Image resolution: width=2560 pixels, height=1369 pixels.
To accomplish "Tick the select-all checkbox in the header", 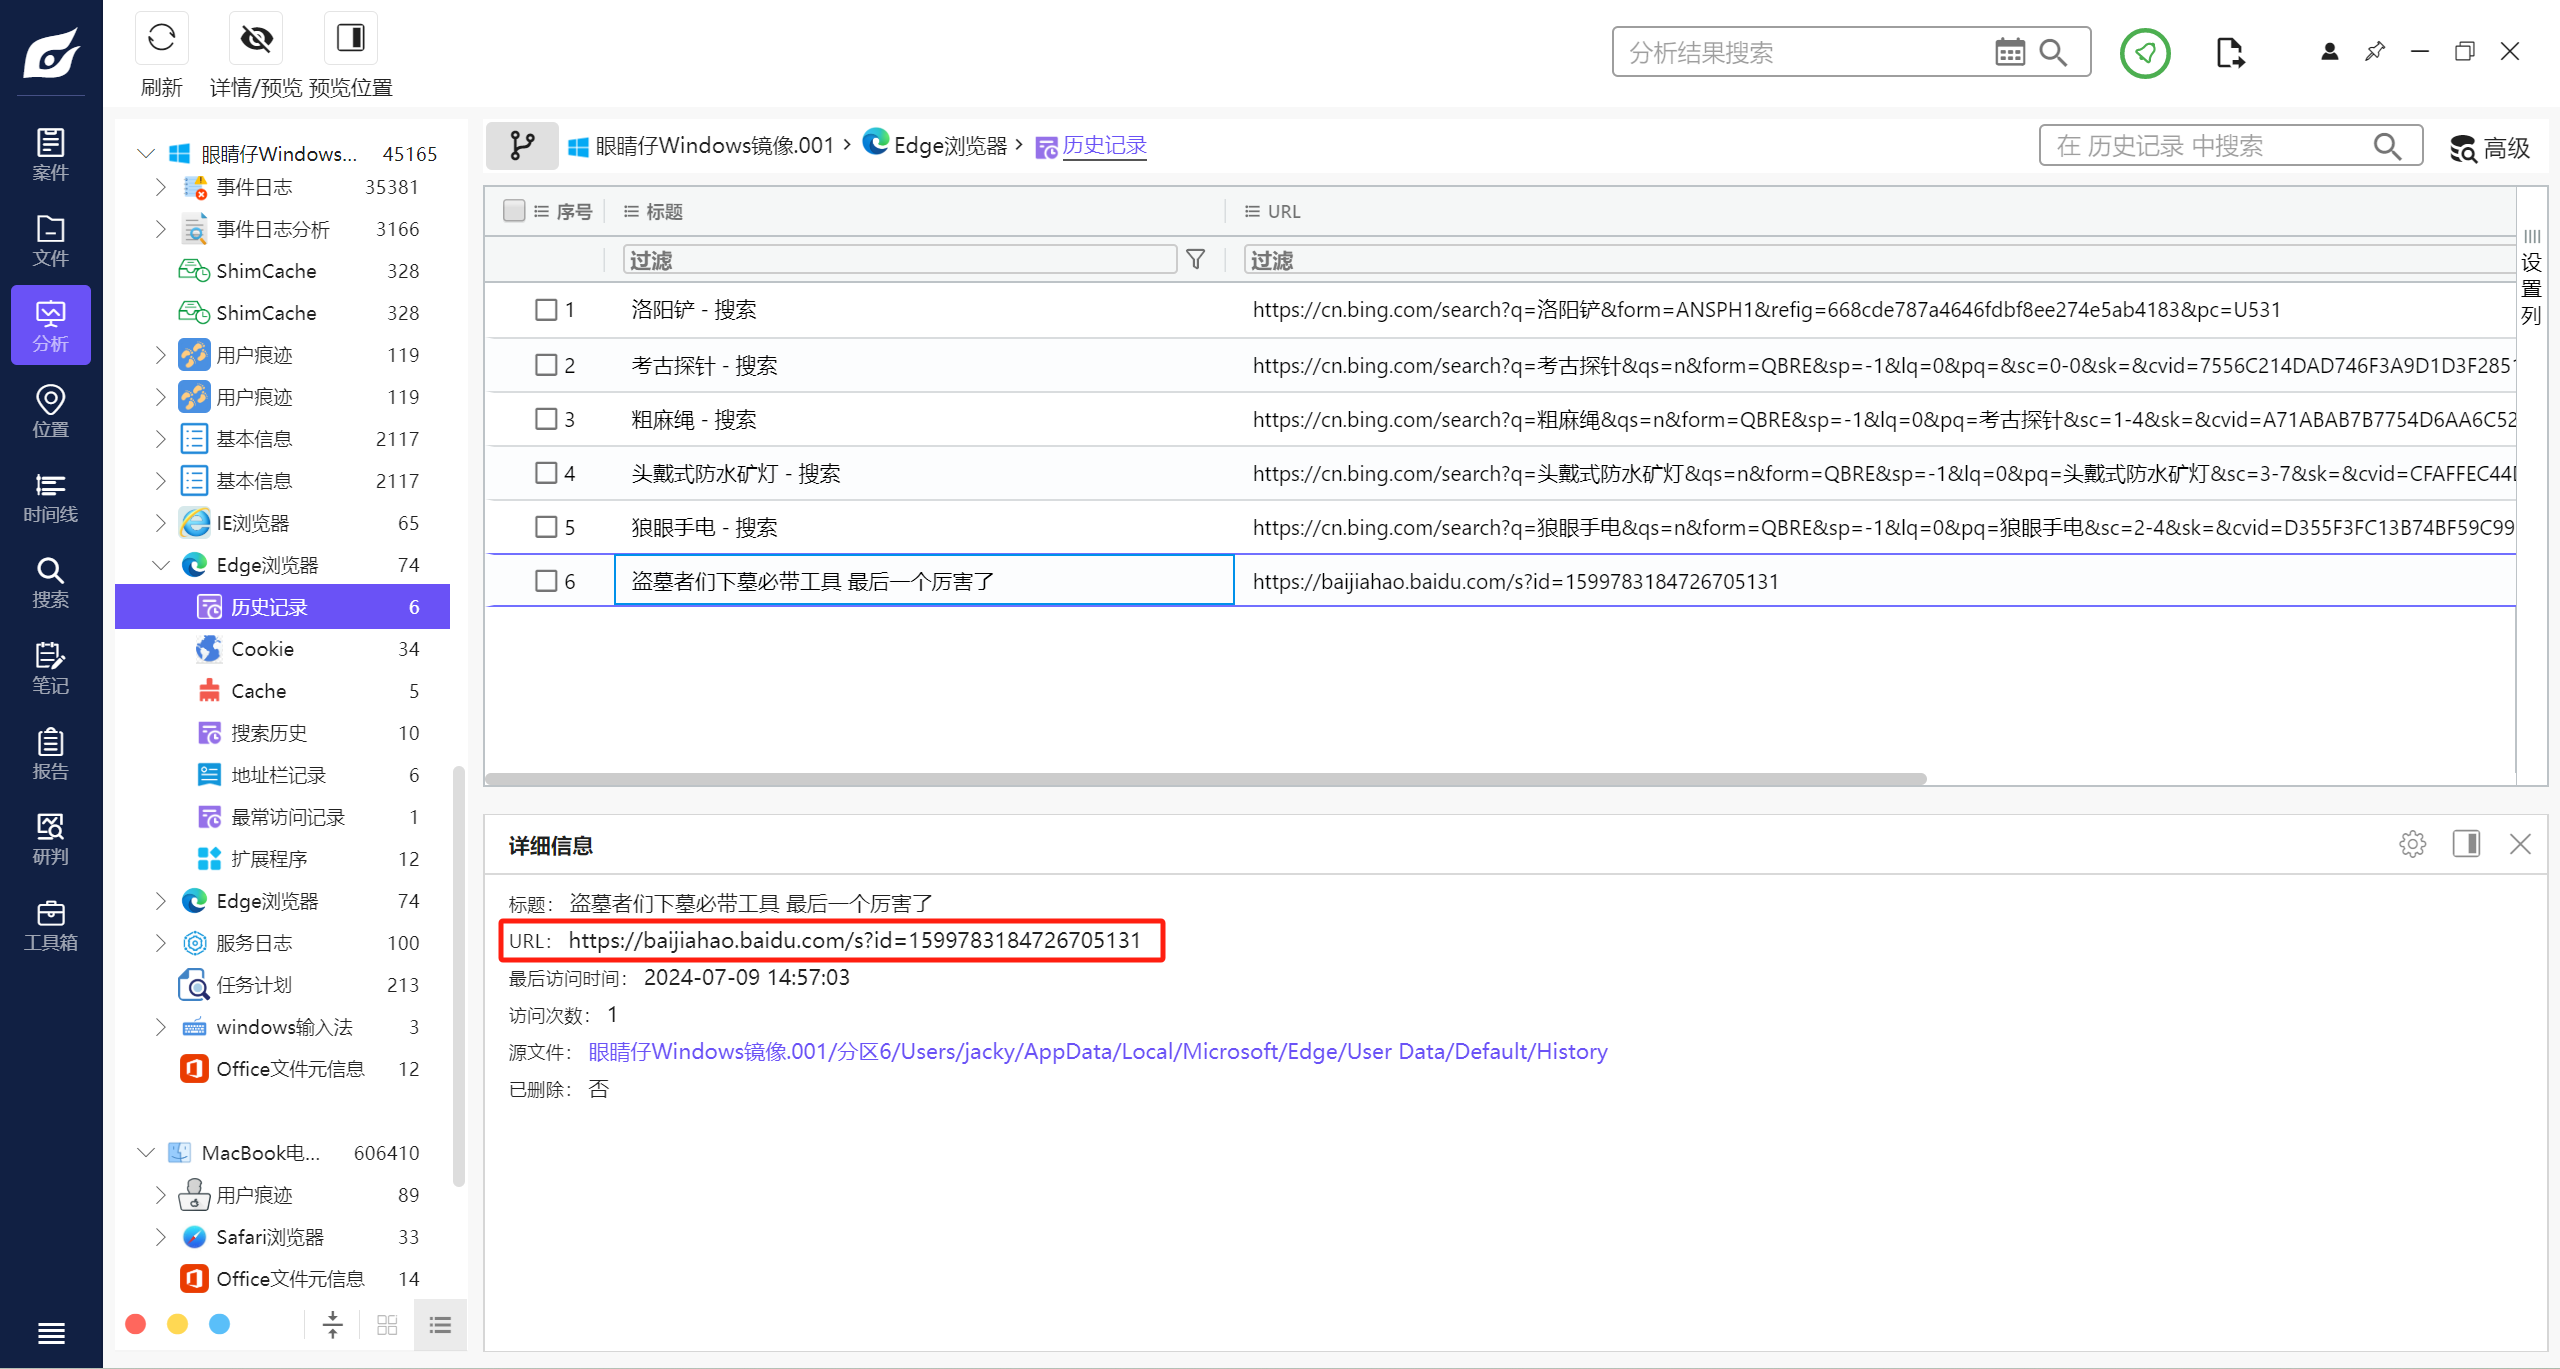I will coord(514,211).
